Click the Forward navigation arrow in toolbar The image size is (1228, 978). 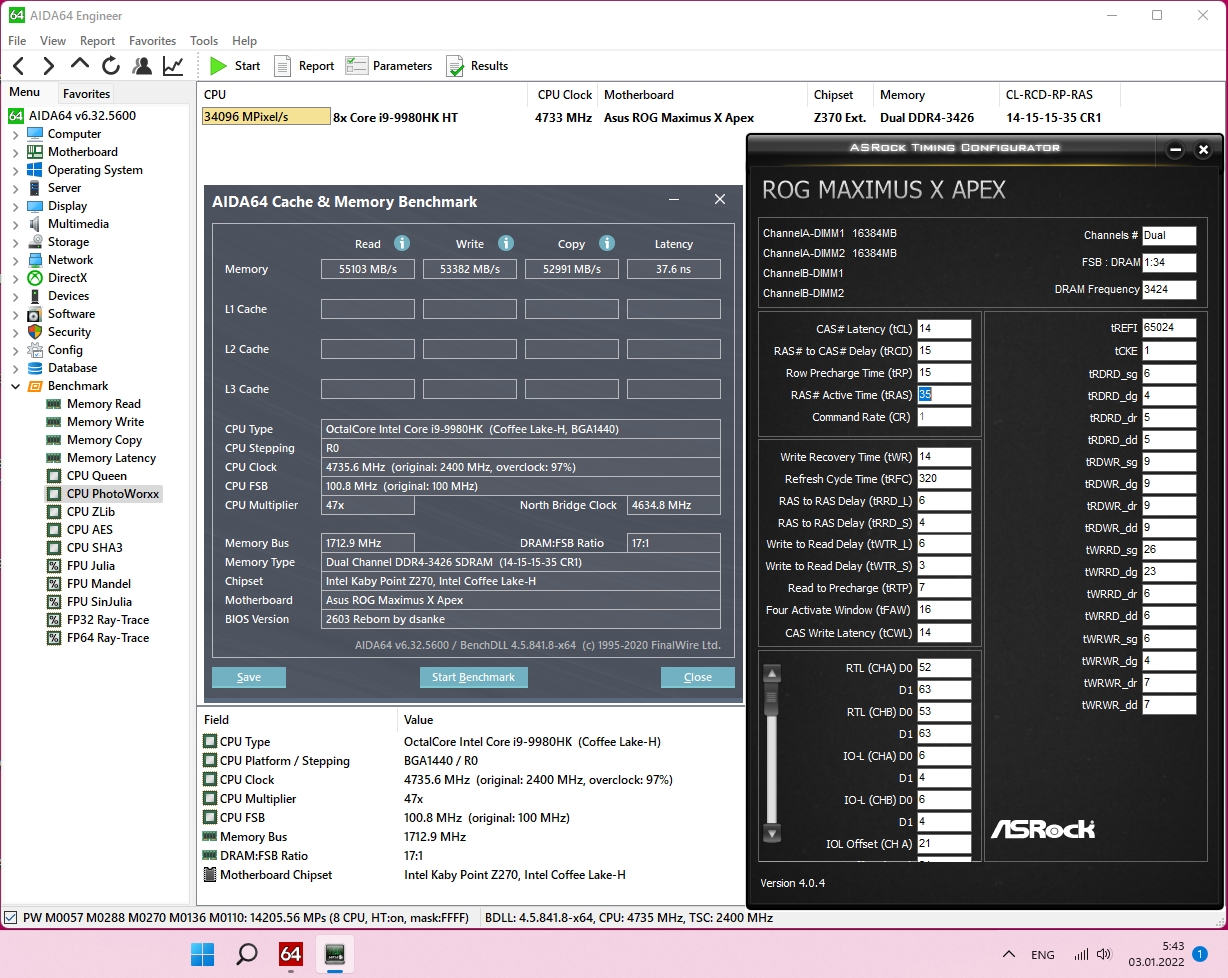click(49, 66)
